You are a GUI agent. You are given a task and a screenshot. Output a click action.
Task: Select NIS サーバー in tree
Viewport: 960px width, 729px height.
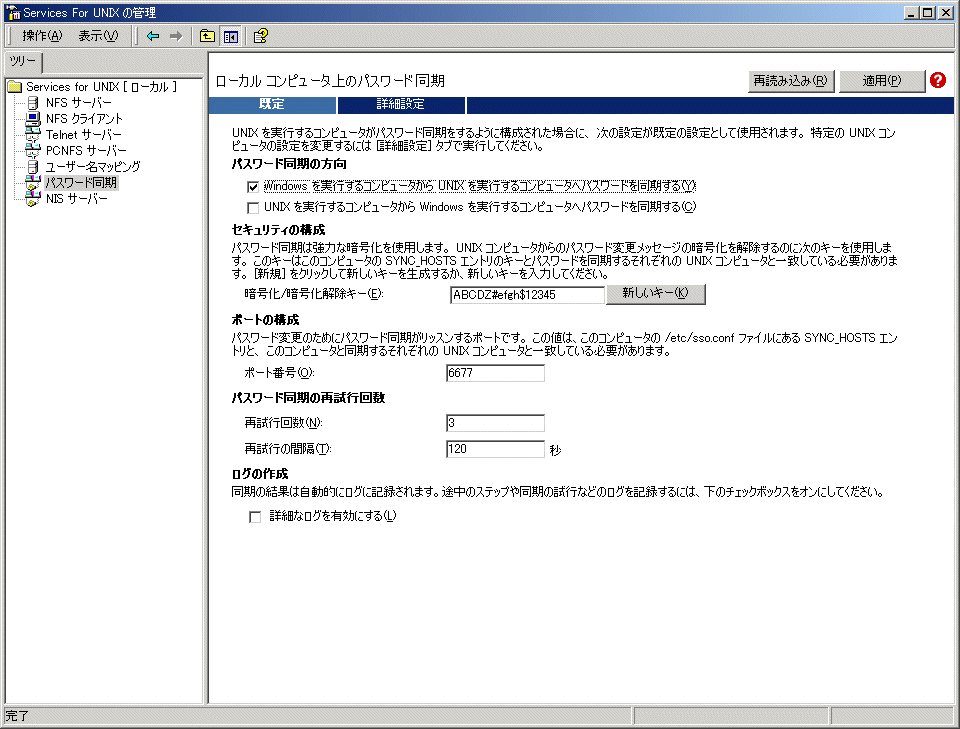pyautogui.click(x=77, y=198)
